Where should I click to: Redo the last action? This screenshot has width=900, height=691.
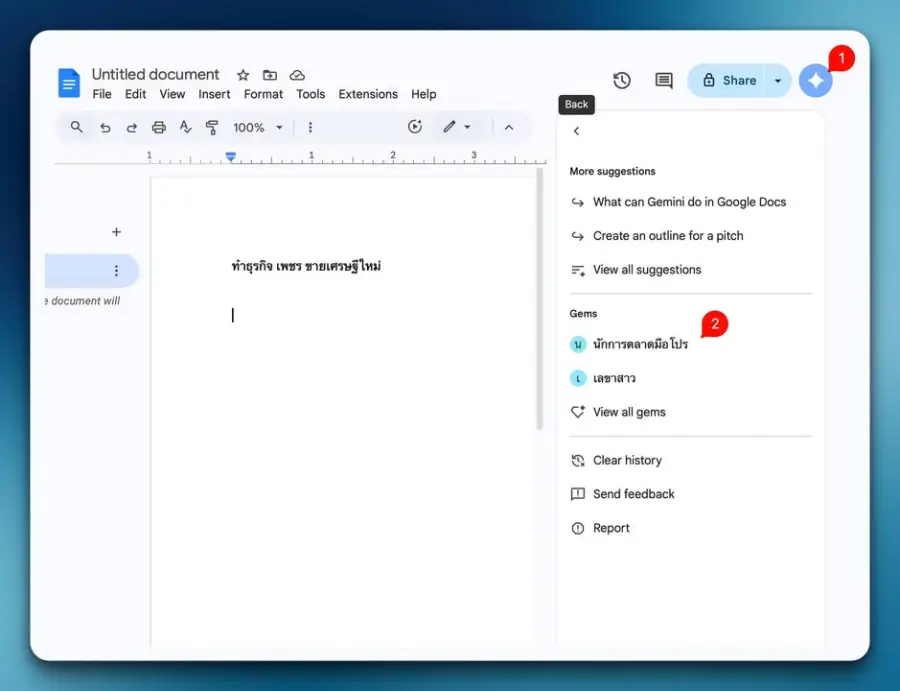click(131, 127)
